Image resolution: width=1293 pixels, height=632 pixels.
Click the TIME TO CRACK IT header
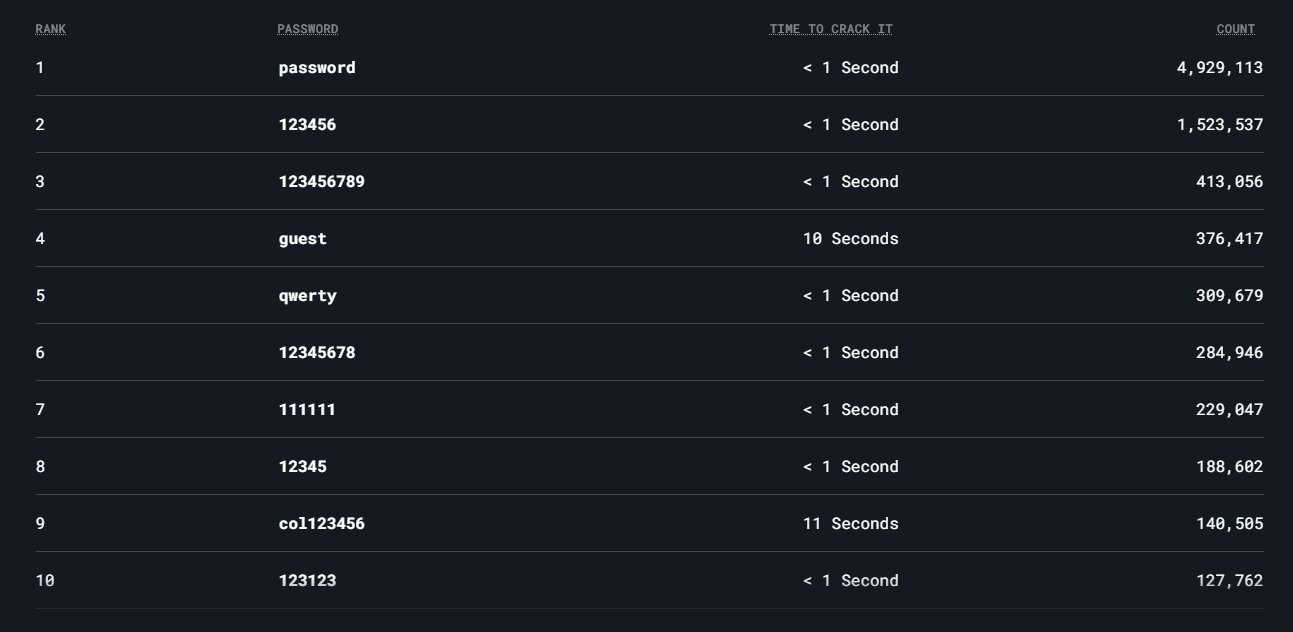(830, 29)
